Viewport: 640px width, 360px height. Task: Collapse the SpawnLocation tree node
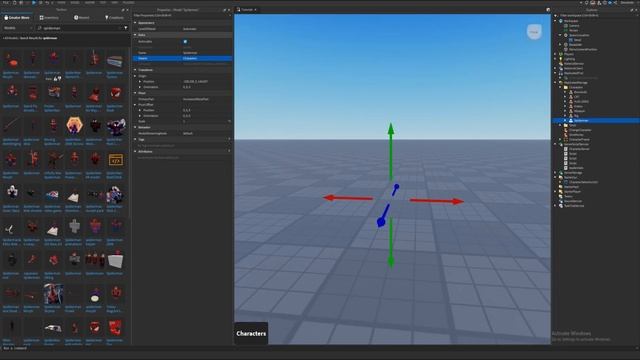(560, 35)
